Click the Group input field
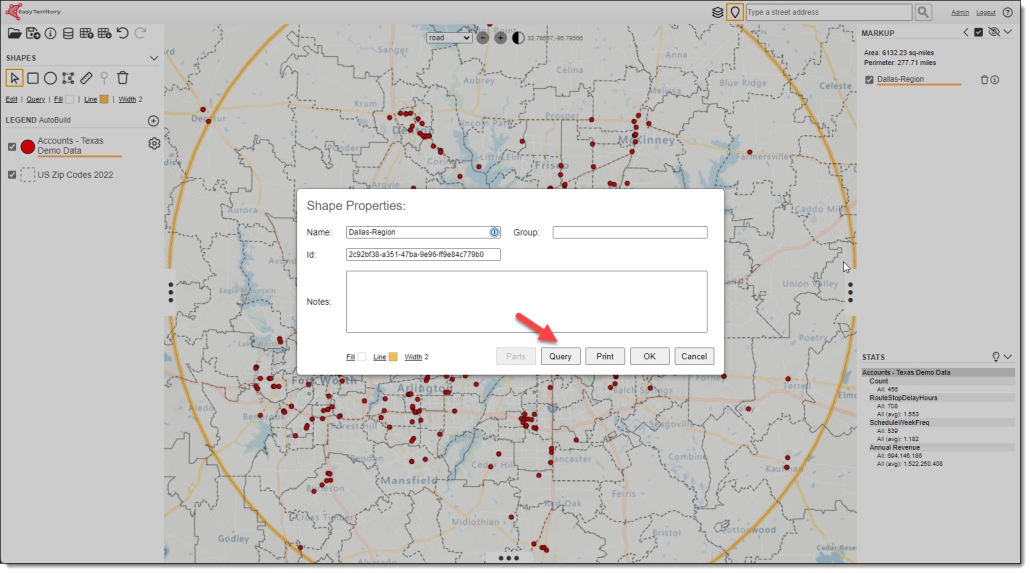 [630, 233]
